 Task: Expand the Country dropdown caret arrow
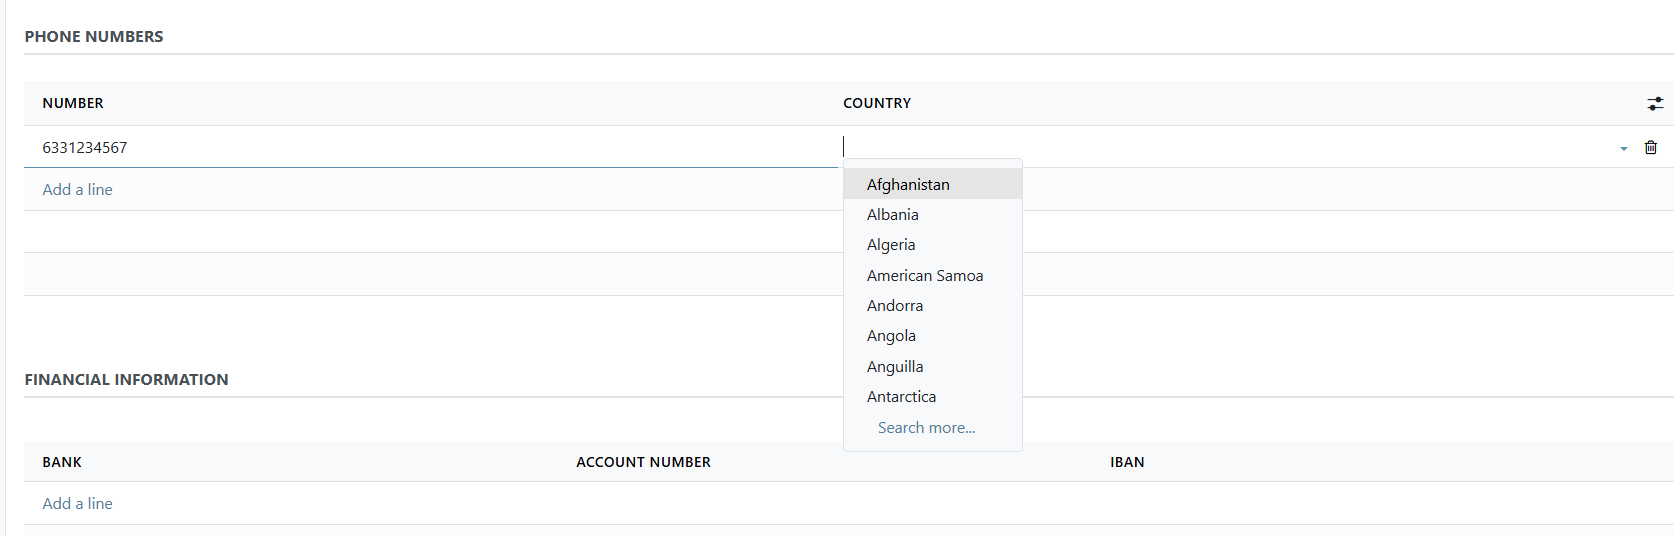1623,148
